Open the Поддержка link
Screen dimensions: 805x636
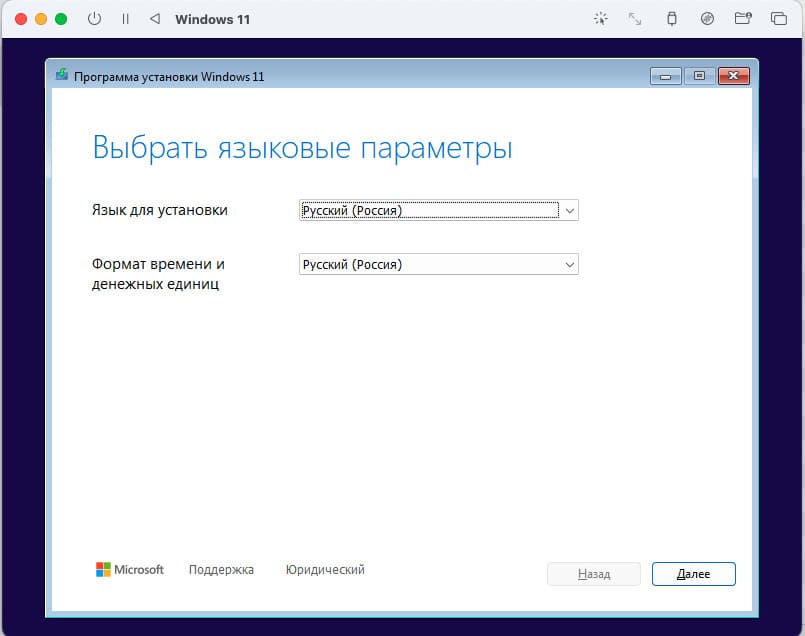pyautogui.click(x=221, y=570)
